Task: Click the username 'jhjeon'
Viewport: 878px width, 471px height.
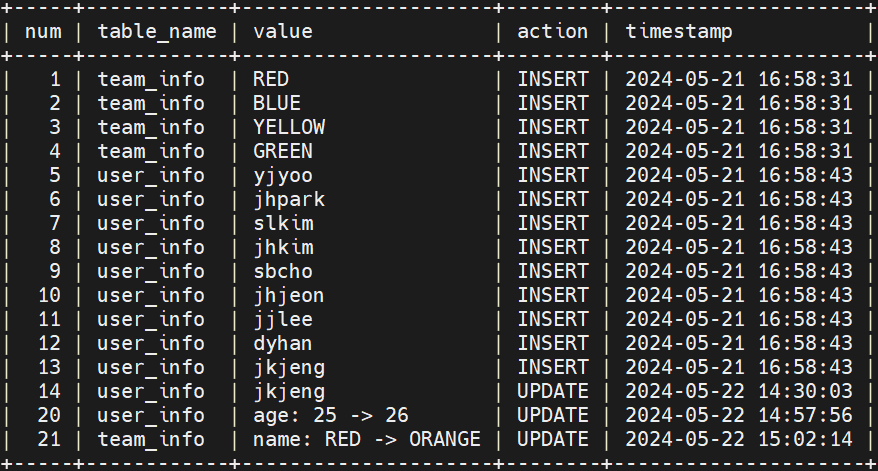Action: (289, 296)
